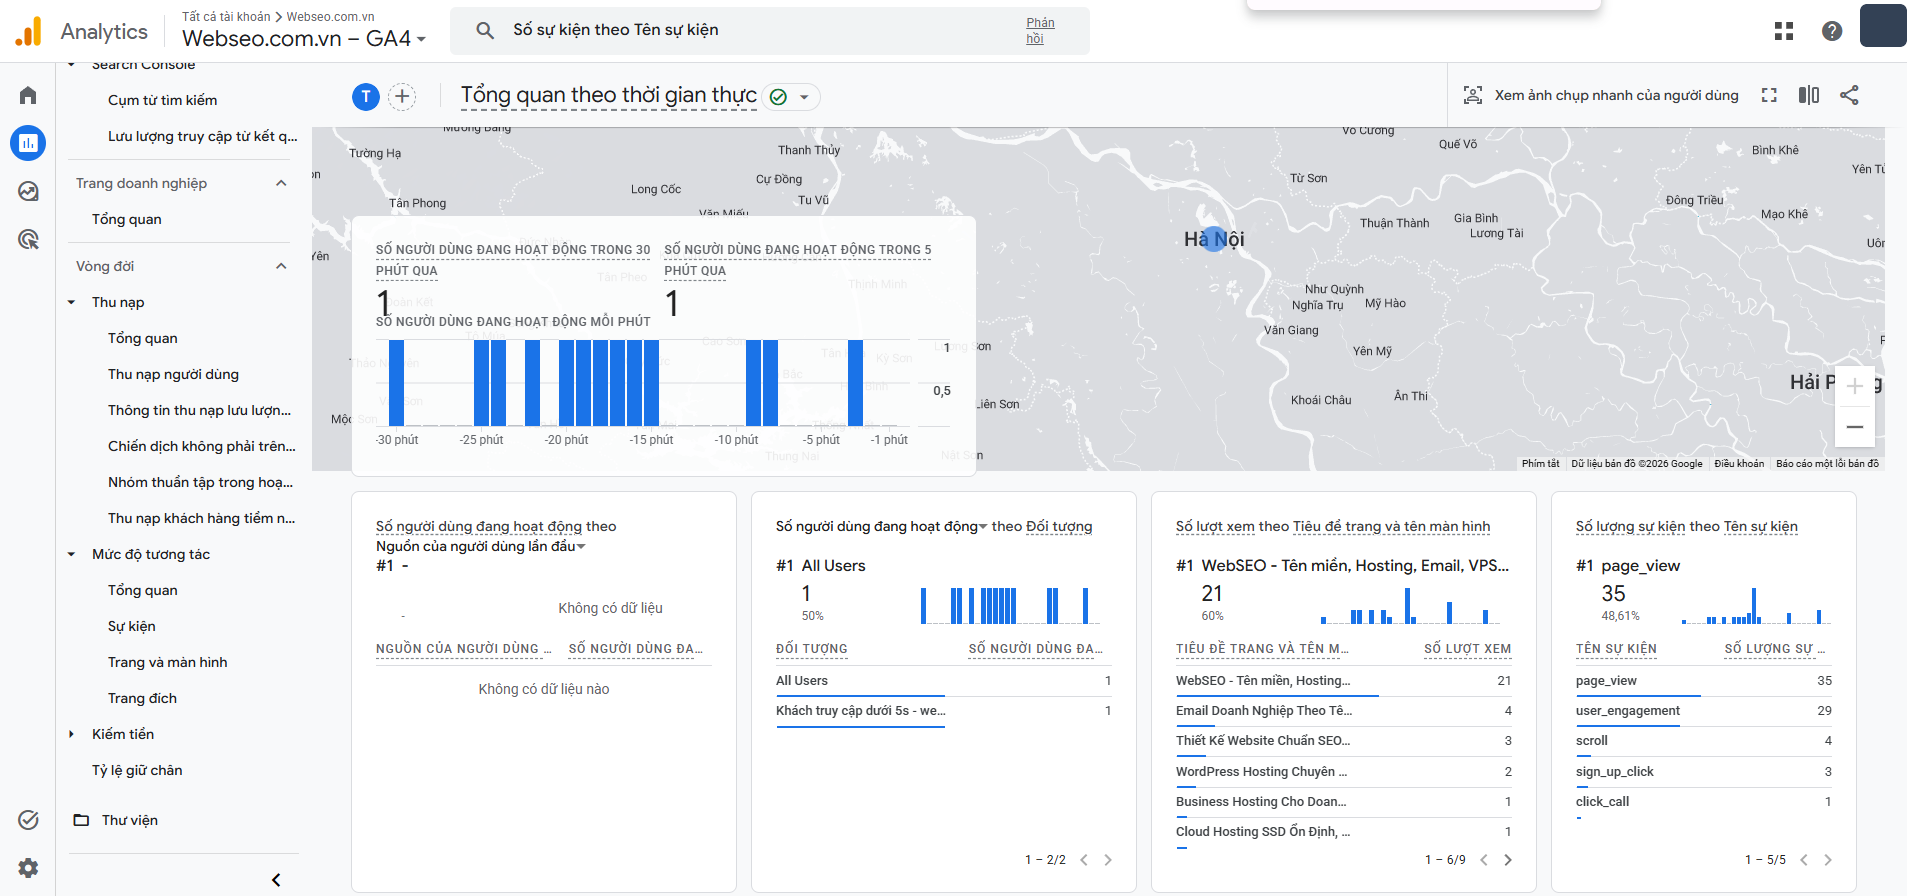Screen dimensions: 1907x896
Task: Click the Library folder icon
Action: point(81,820)
